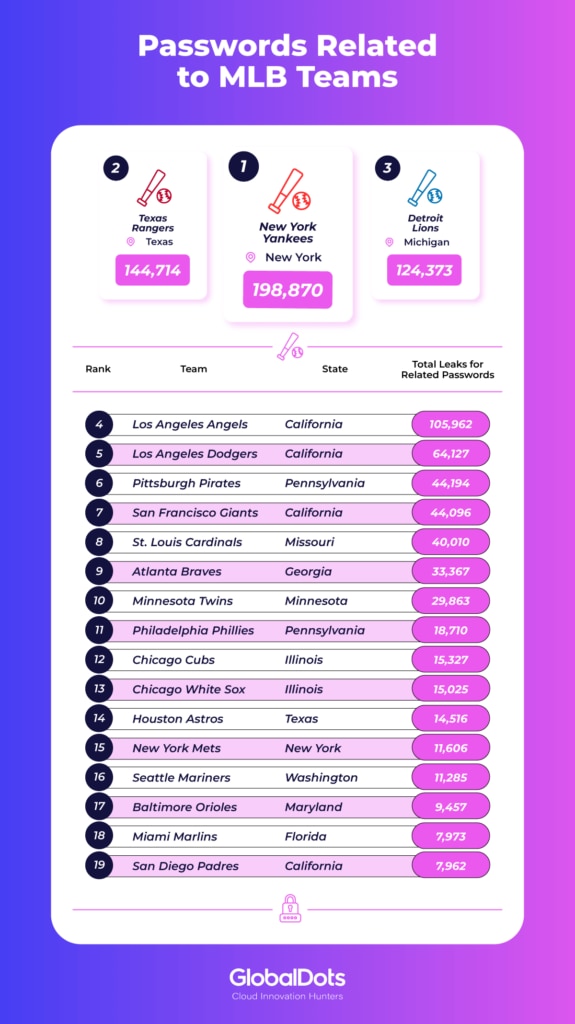Click the bat and ball icon above Texas Rangers
The height and width of the screenshot is (1024, 575).
click(154, 188)
